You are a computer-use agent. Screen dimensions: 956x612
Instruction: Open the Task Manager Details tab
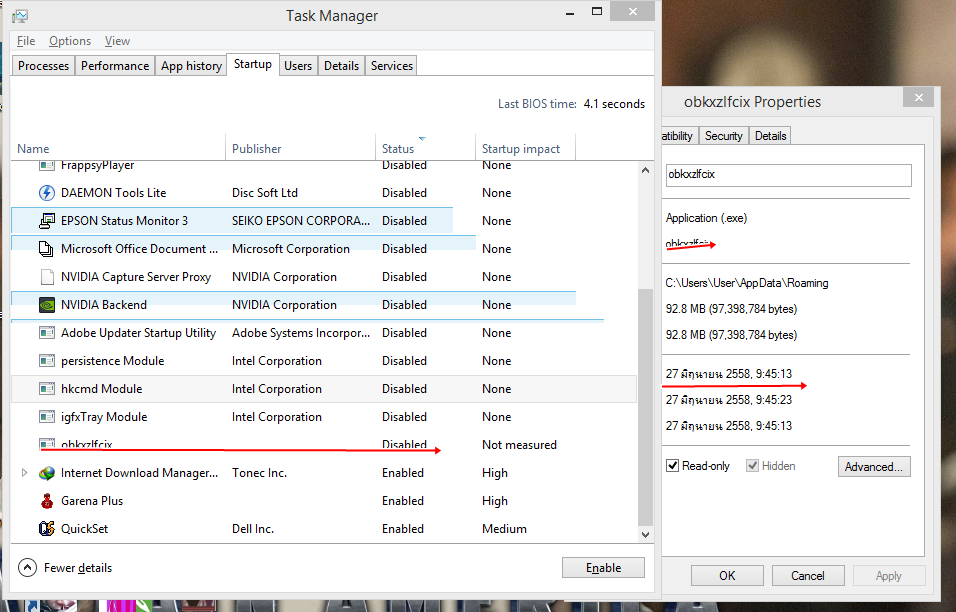tap(341, 66)
